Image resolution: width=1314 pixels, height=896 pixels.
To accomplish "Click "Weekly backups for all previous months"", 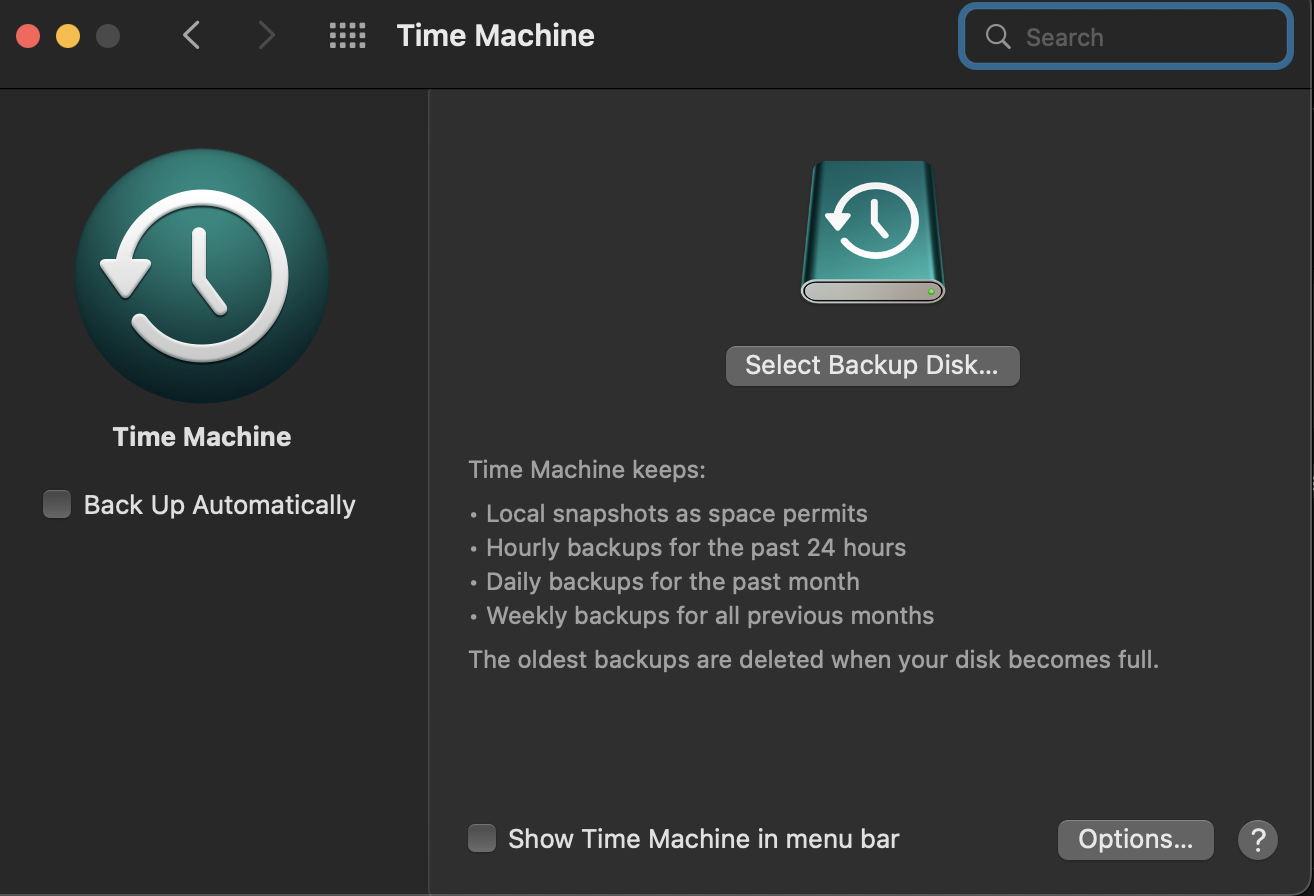I will (x=710, y=616).
